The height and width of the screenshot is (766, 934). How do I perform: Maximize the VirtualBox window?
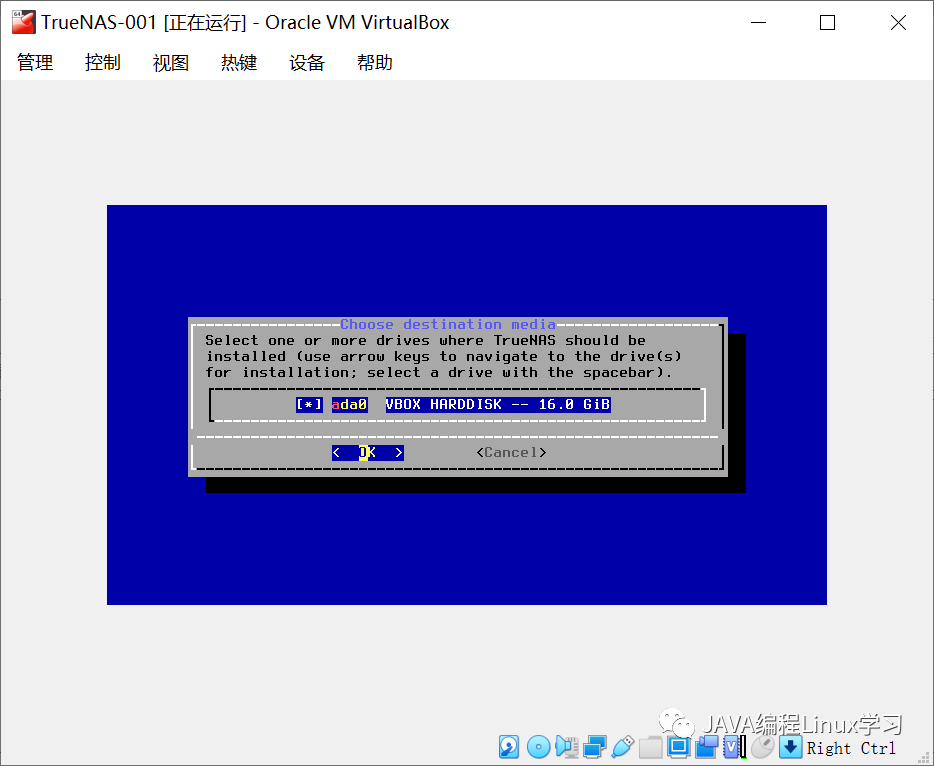827,23
